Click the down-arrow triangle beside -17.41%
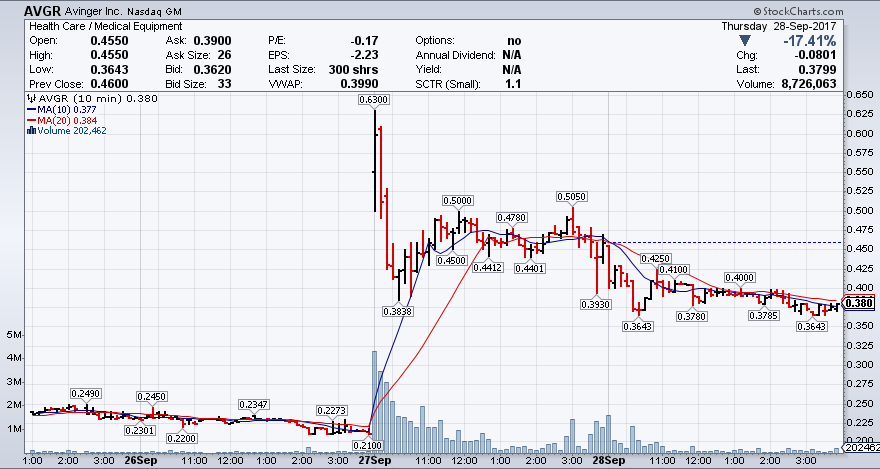This screenshot has height=469, width=880. tap(744, 40)
